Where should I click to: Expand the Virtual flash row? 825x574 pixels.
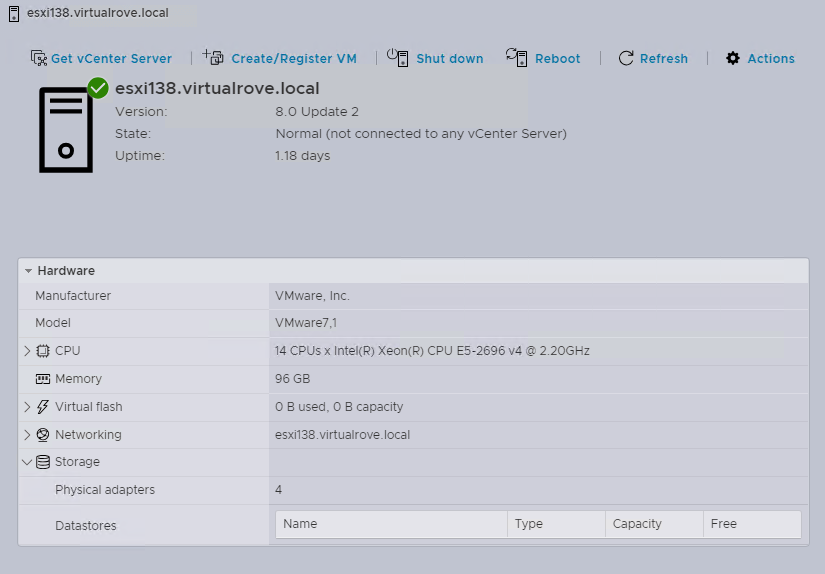[27, 407]
